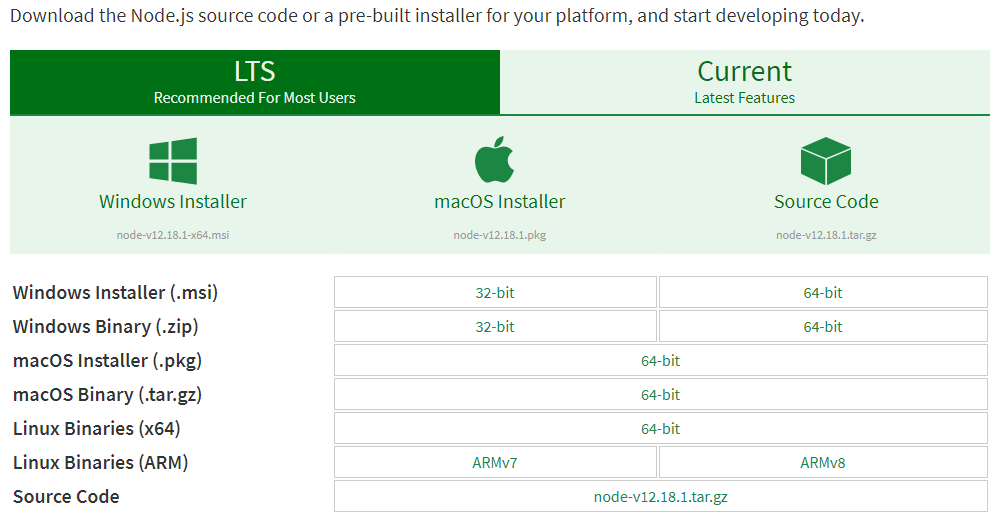This screenshot has width=997, height=526.
Task: Click the Linux Binaries (x64) row label
Action: 97,429
